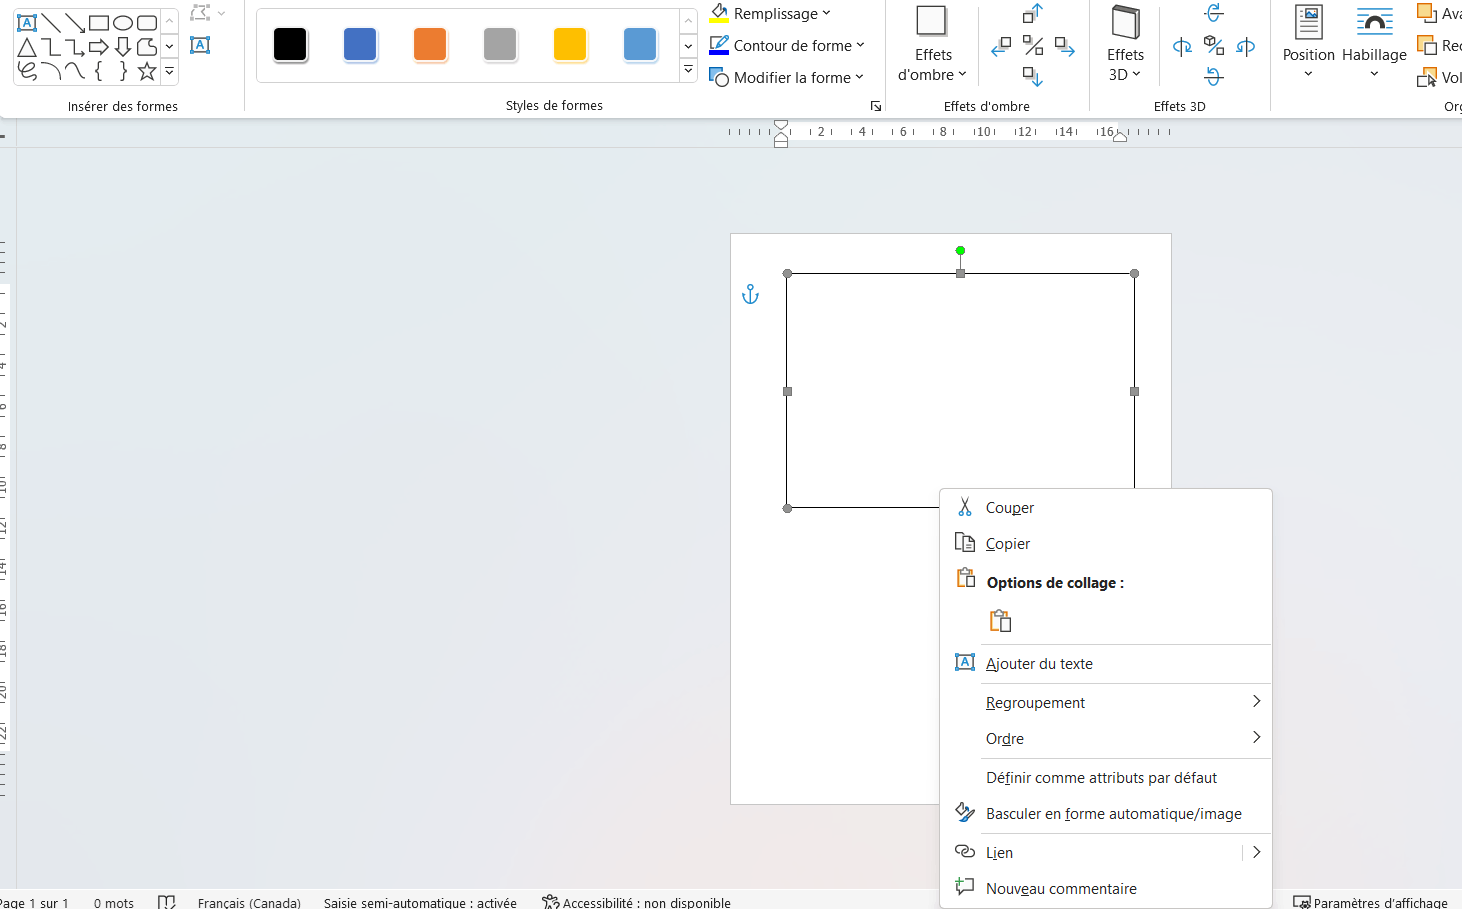The width and height of the screenshot is (1462, 909).
Task: Show next row of shape styles
Action: point(688,46)
